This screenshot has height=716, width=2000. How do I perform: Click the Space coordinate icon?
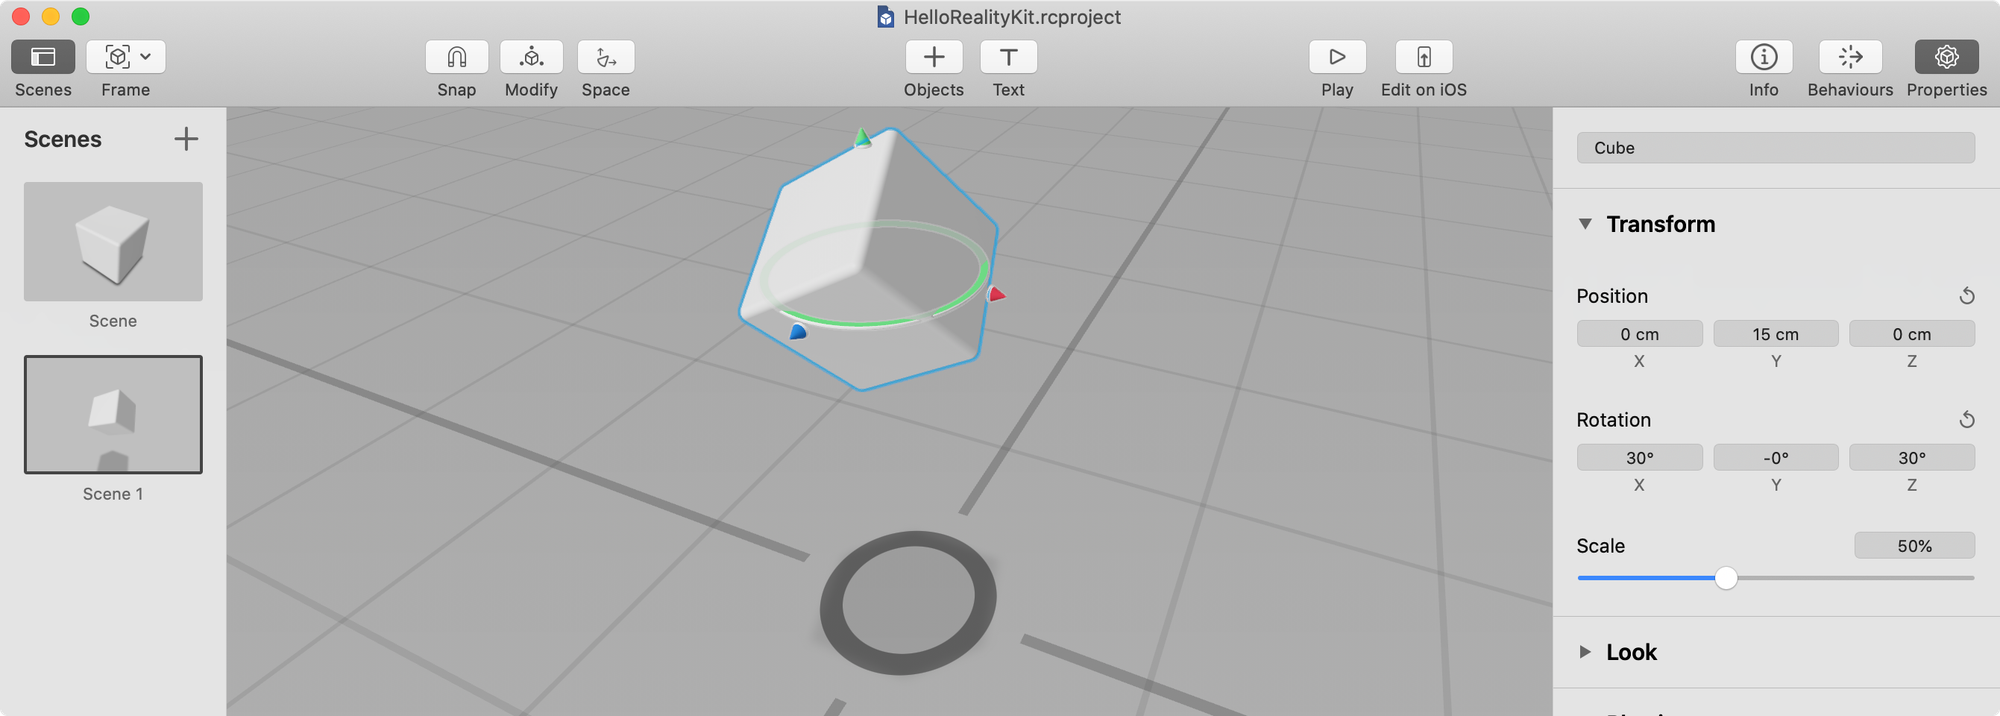pyautogui.click(x=605, y=57)
